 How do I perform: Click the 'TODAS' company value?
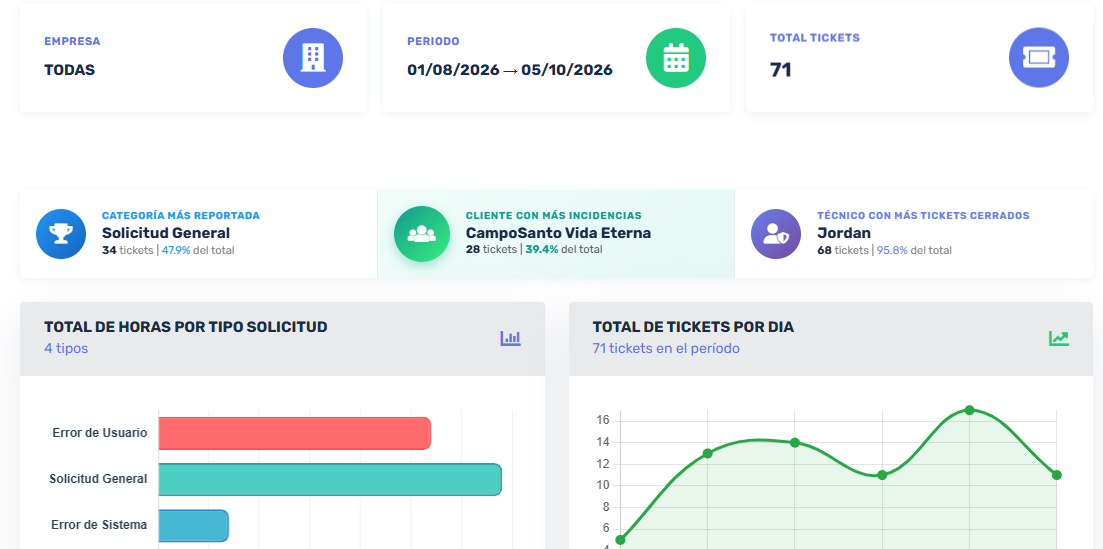tap(70, 70)
